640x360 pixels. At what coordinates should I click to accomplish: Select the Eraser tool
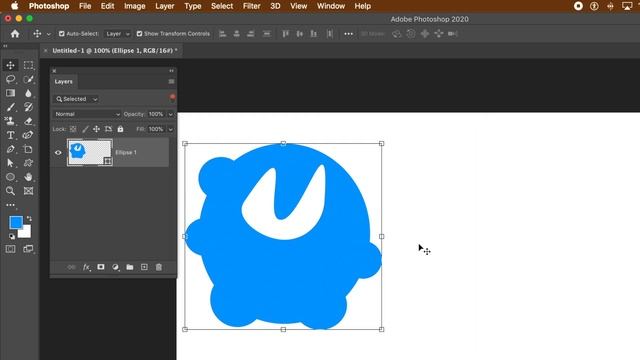click(28, 121)
